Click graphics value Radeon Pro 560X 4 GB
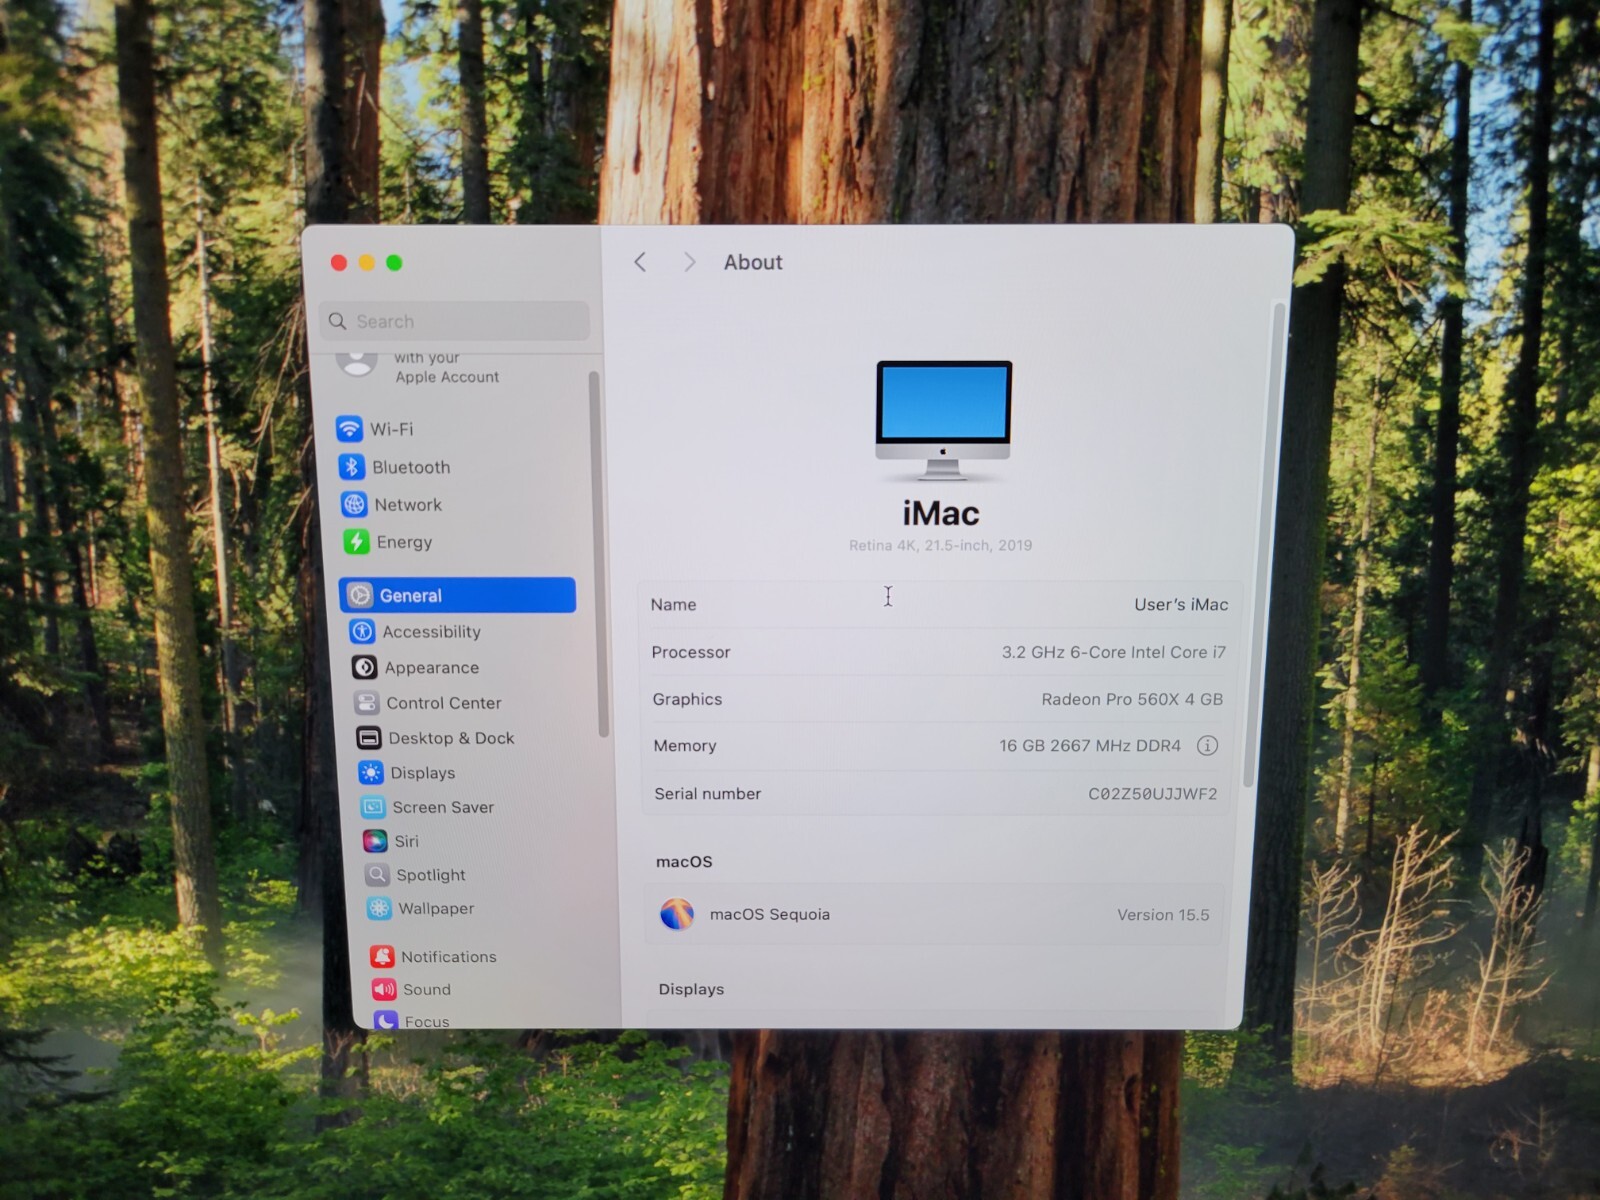This screenshot has width=1600, height=1200. click(1132, 699)
